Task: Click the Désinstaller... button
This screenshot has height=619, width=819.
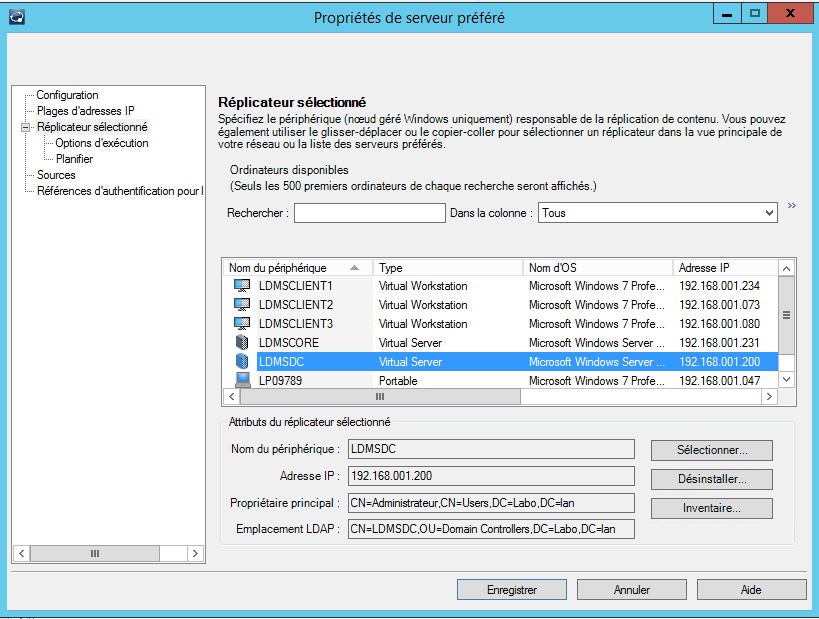Action: [711, 479]
